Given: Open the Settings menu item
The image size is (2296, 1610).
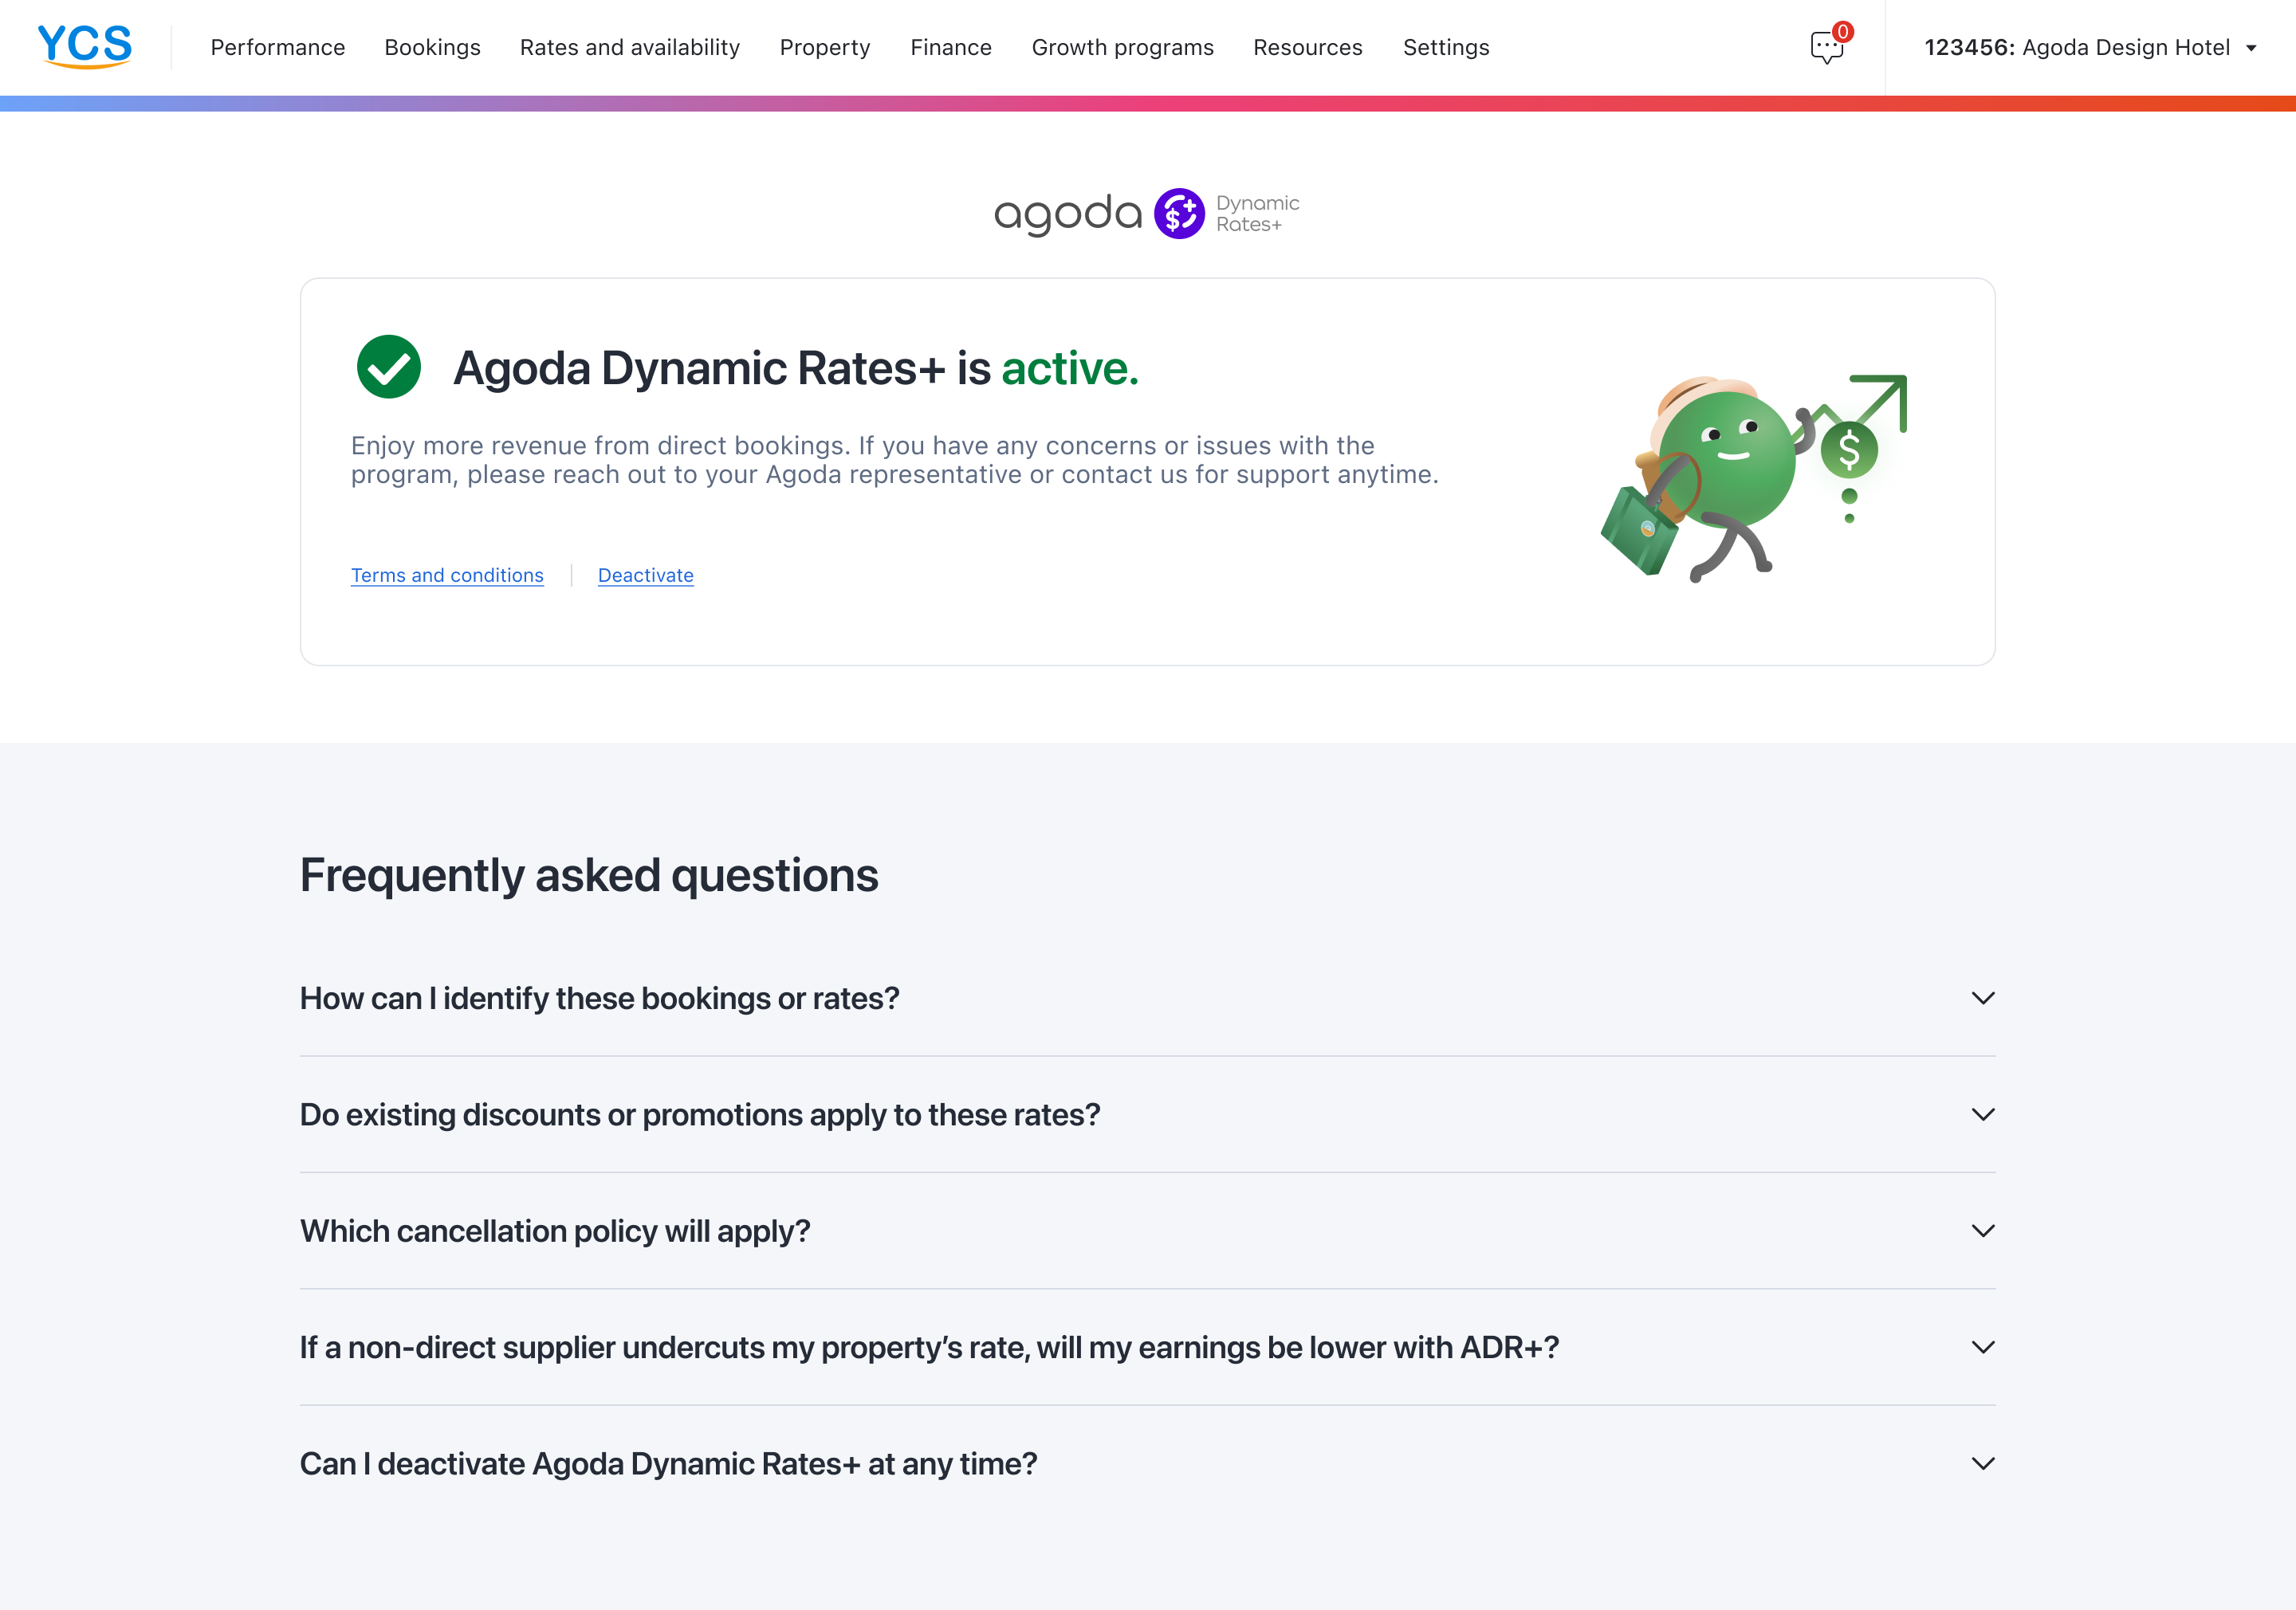Looking at the screenshot, I should [1445, 48].
